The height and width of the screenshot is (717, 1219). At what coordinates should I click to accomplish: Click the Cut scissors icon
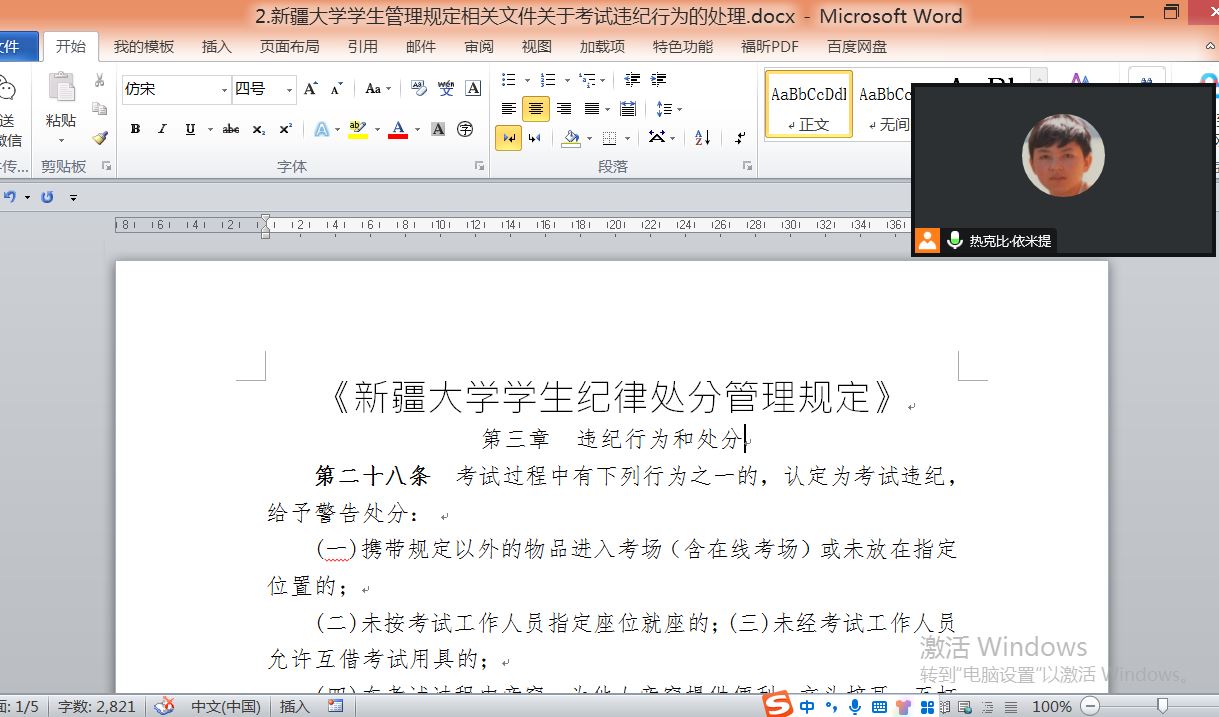[99, 80]
